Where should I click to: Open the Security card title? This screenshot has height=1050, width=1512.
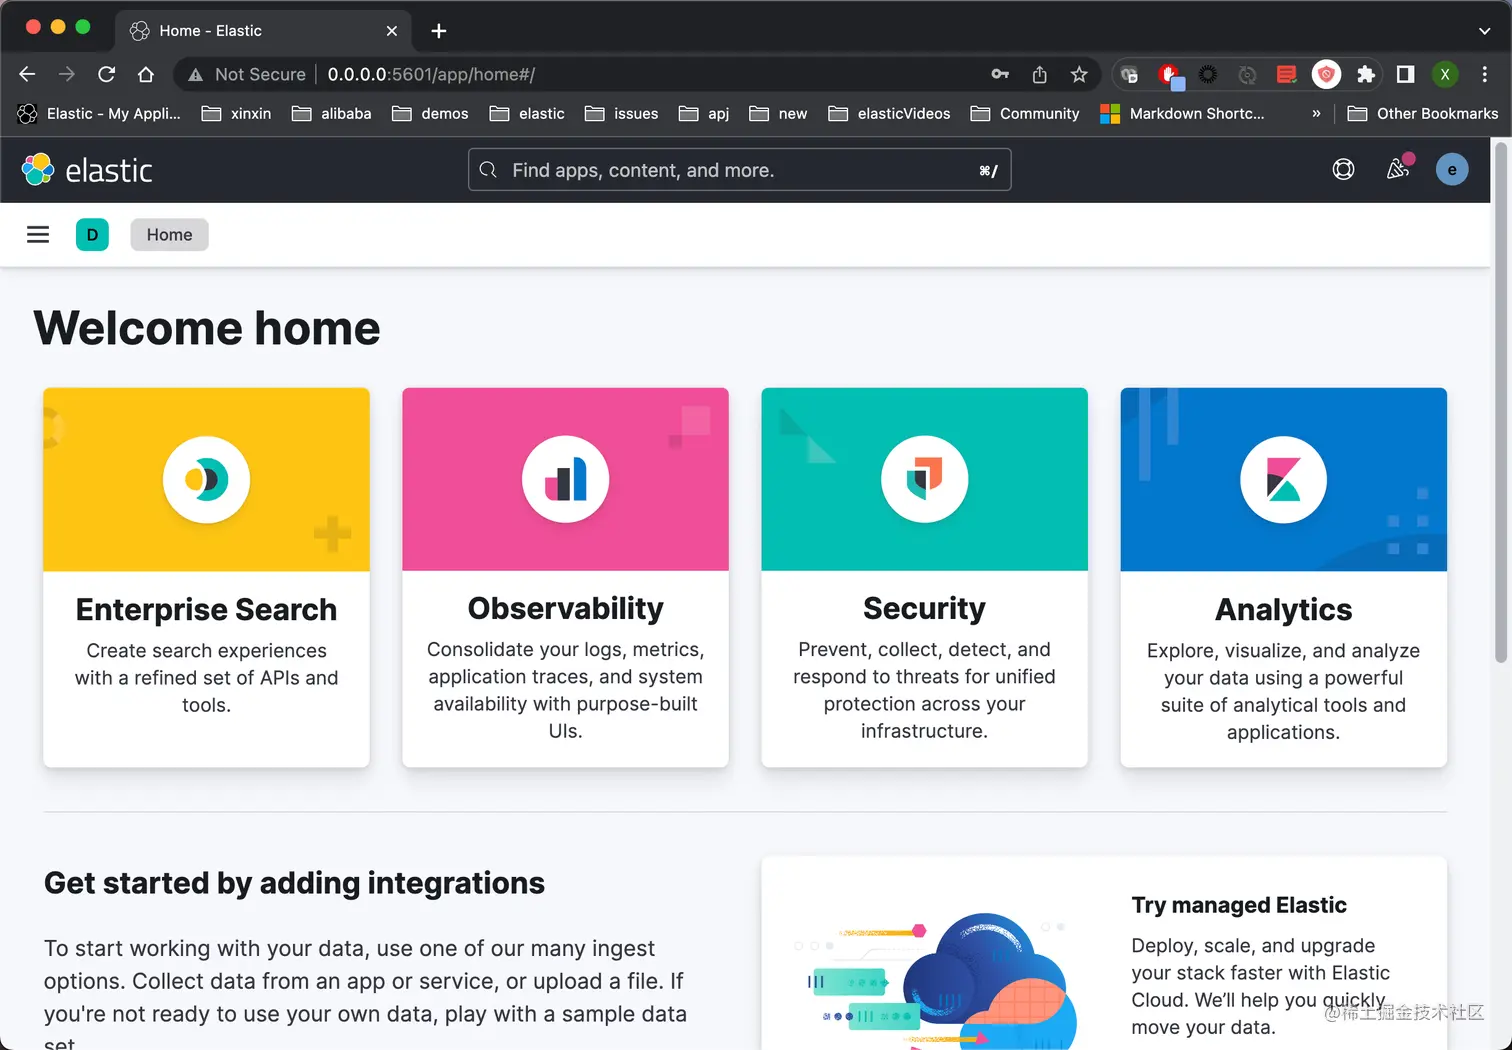point(924,609)
